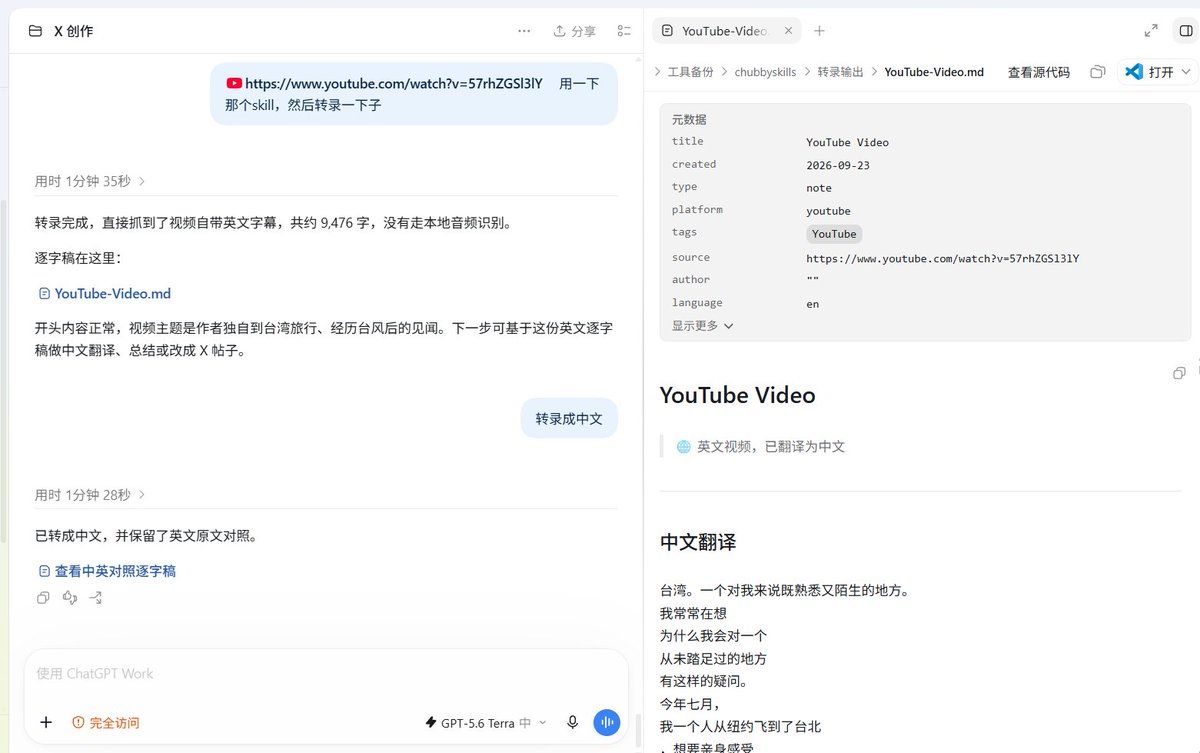Viewport: 1200px width, 753px height.
Task: Expand breadcrumb chevron before 工具备份
Action: click(657, 72)
